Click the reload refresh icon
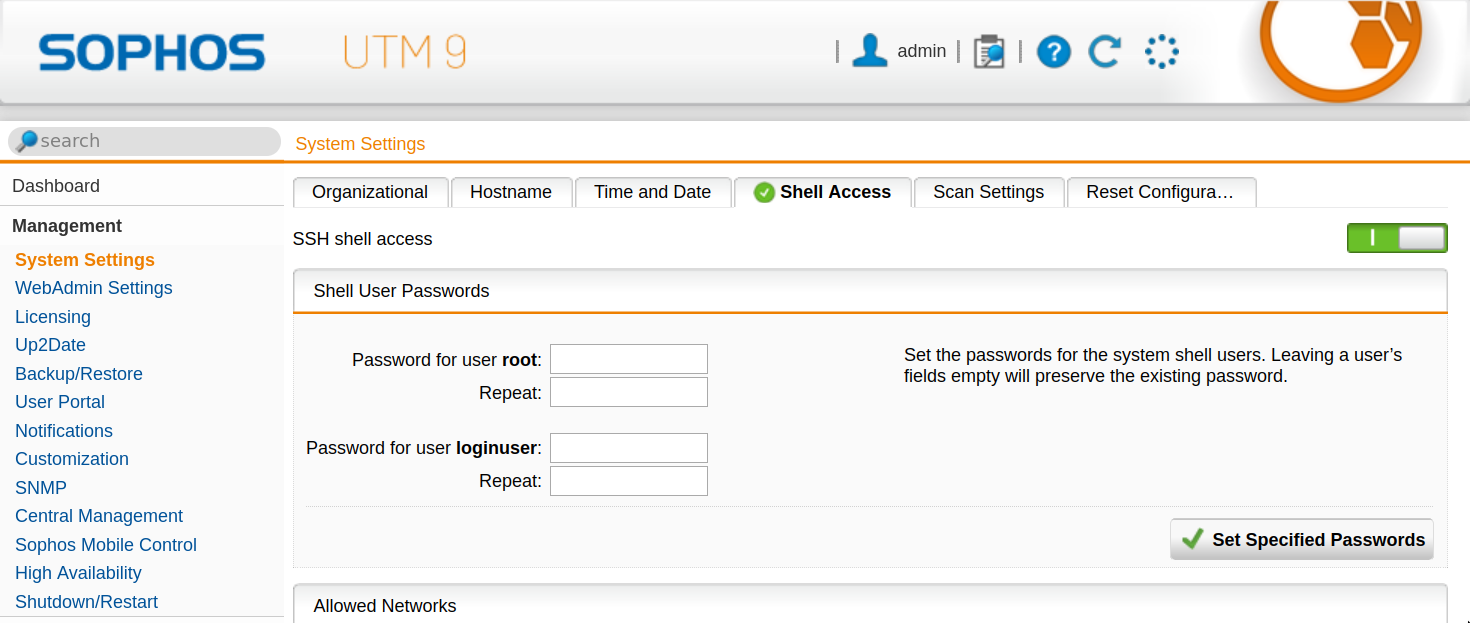 tap(1104, 52)
